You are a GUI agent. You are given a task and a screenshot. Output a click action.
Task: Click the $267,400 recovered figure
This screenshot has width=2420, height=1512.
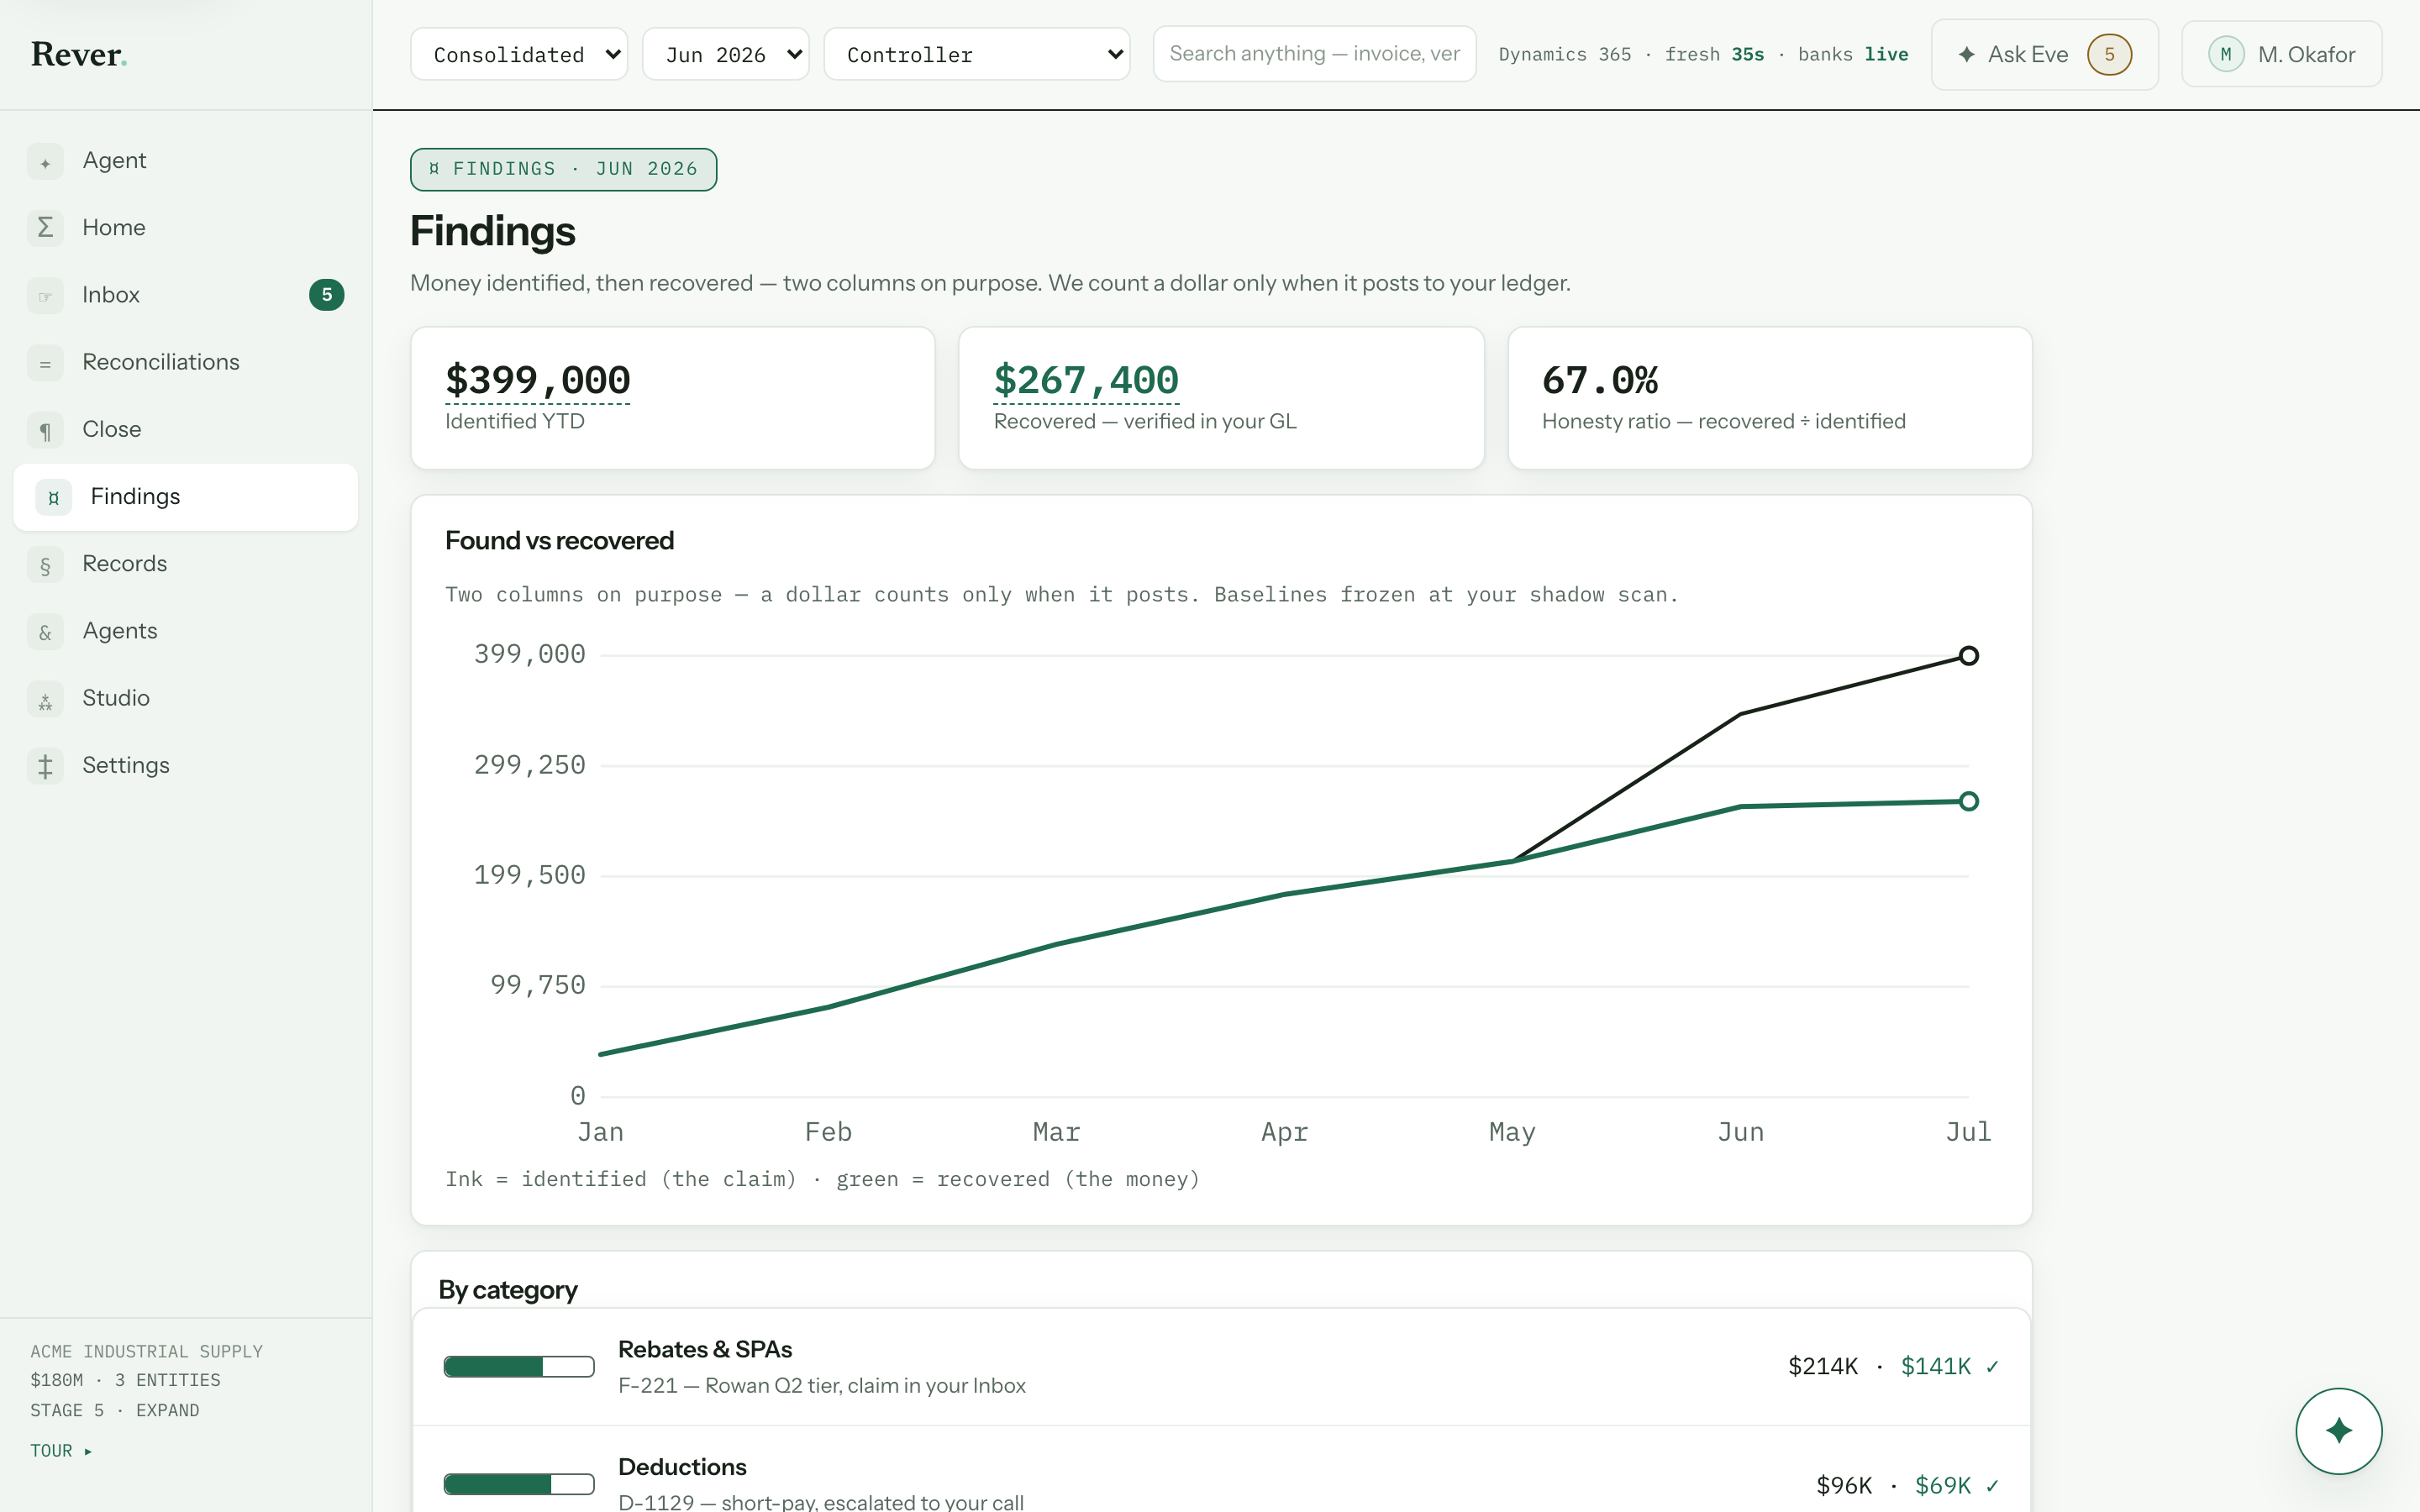(x=1086, y=380)
